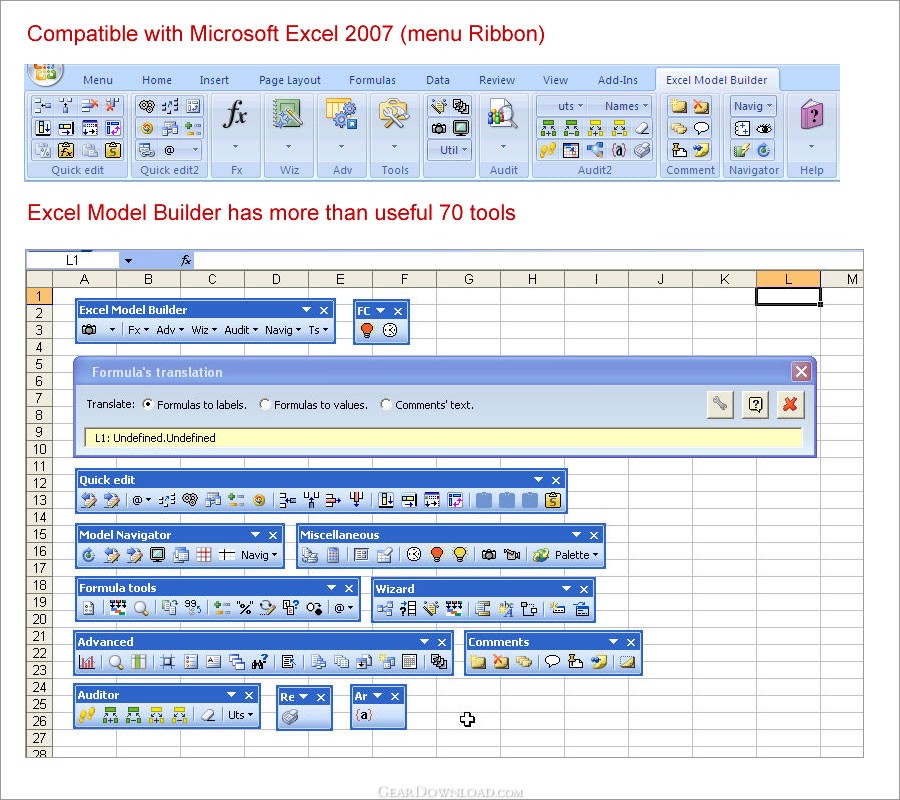
Task: Open the Uts dropdown in Auditor toolbar
Action: click(240, 715)
